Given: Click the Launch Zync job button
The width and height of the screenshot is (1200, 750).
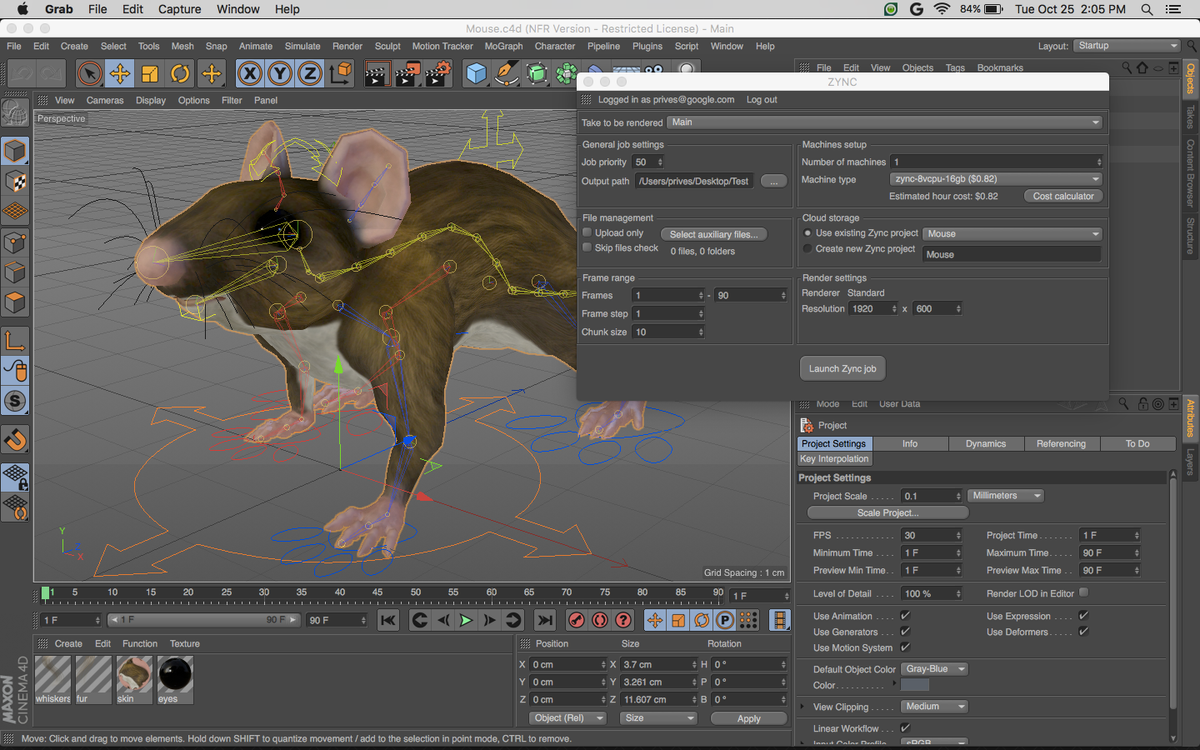Looking at the screenshot, I should (842, 368).
